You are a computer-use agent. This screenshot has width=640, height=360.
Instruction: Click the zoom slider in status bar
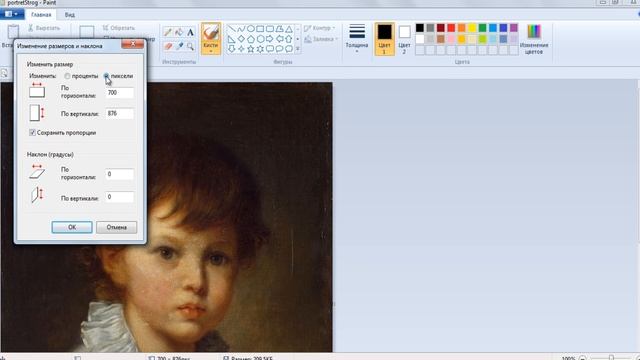point(611,358)
